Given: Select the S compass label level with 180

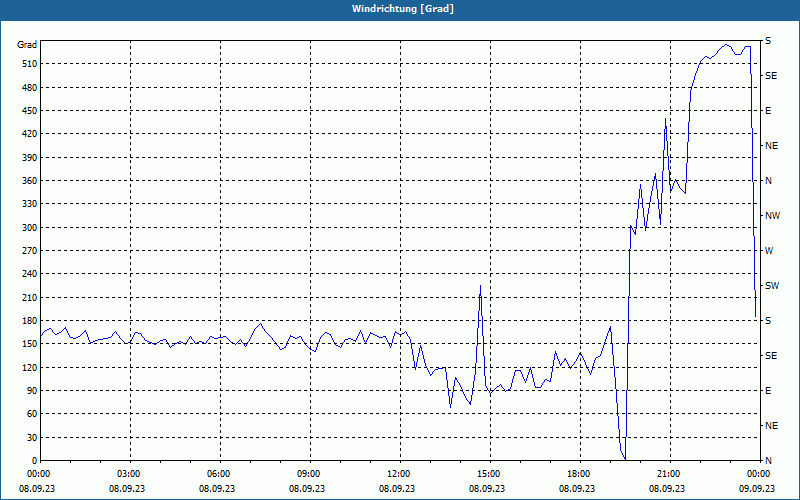Looking at the screenshot, I should (768, 320).
